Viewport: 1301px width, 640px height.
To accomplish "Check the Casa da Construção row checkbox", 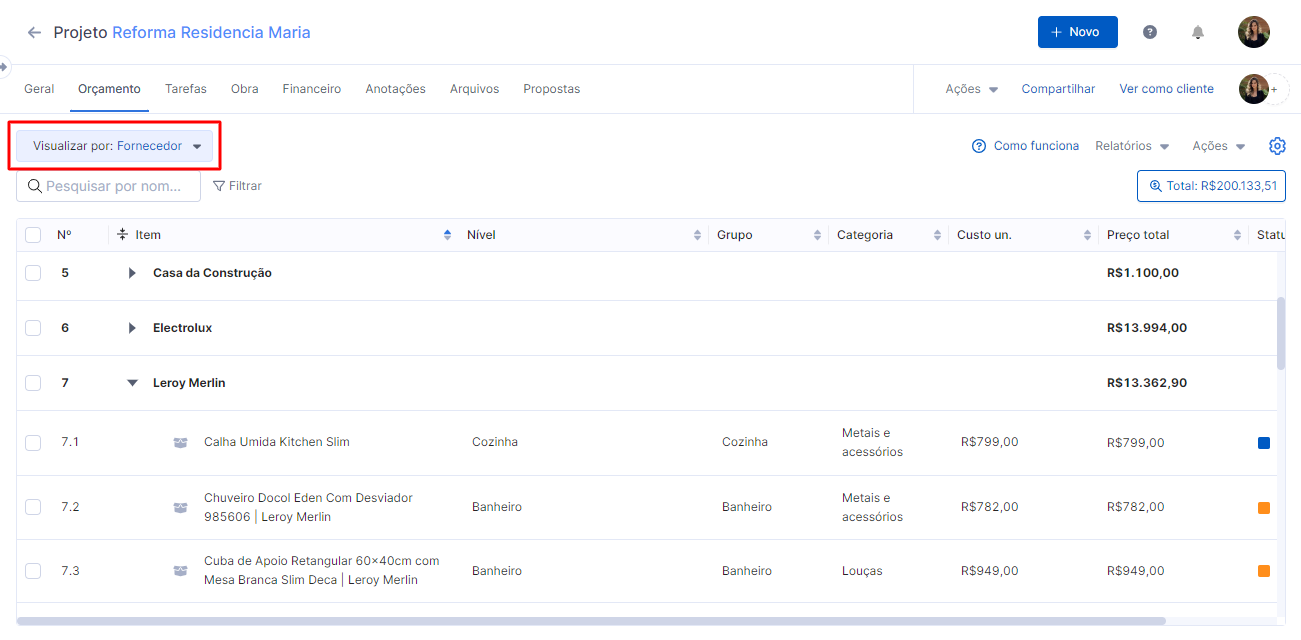I will point(33,273).
